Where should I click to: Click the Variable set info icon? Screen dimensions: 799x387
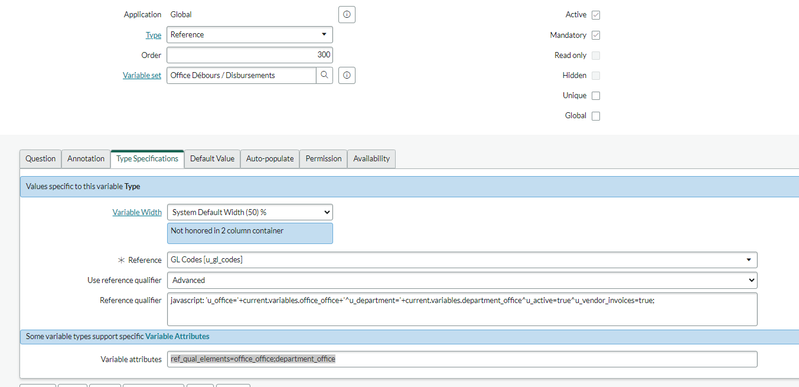point(347,75)
